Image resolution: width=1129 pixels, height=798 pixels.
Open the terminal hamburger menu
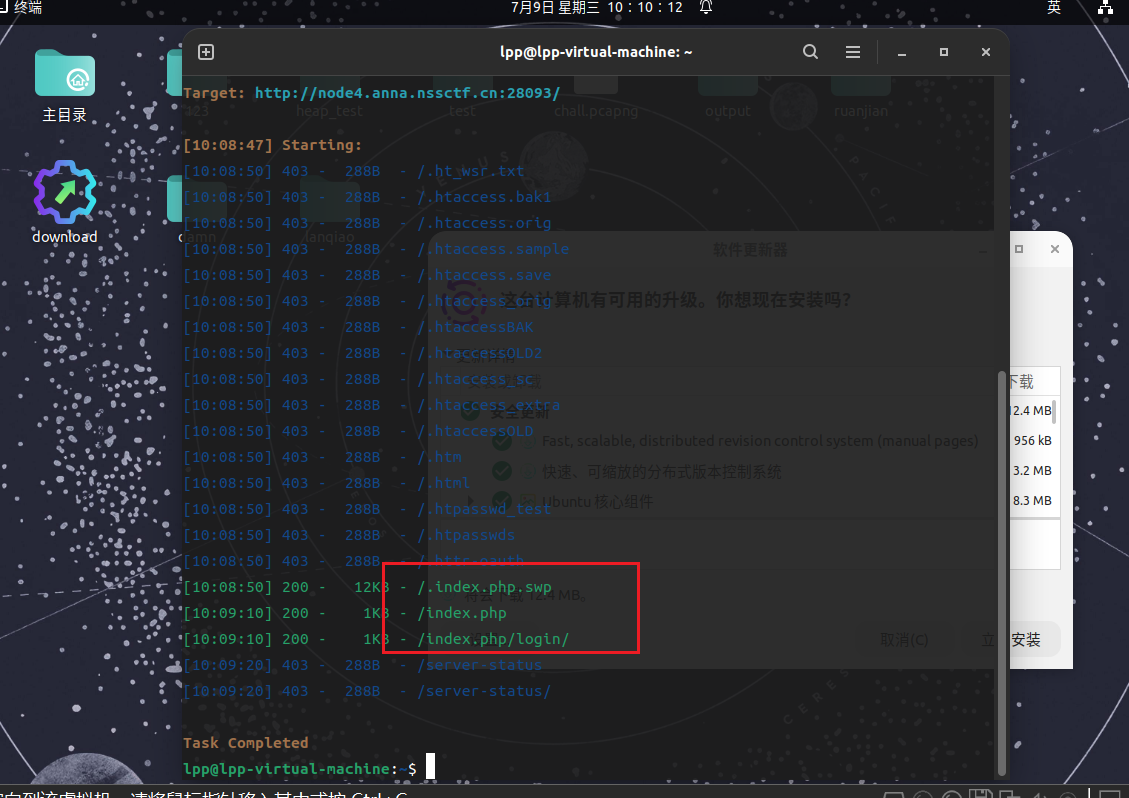click(852, 52)
